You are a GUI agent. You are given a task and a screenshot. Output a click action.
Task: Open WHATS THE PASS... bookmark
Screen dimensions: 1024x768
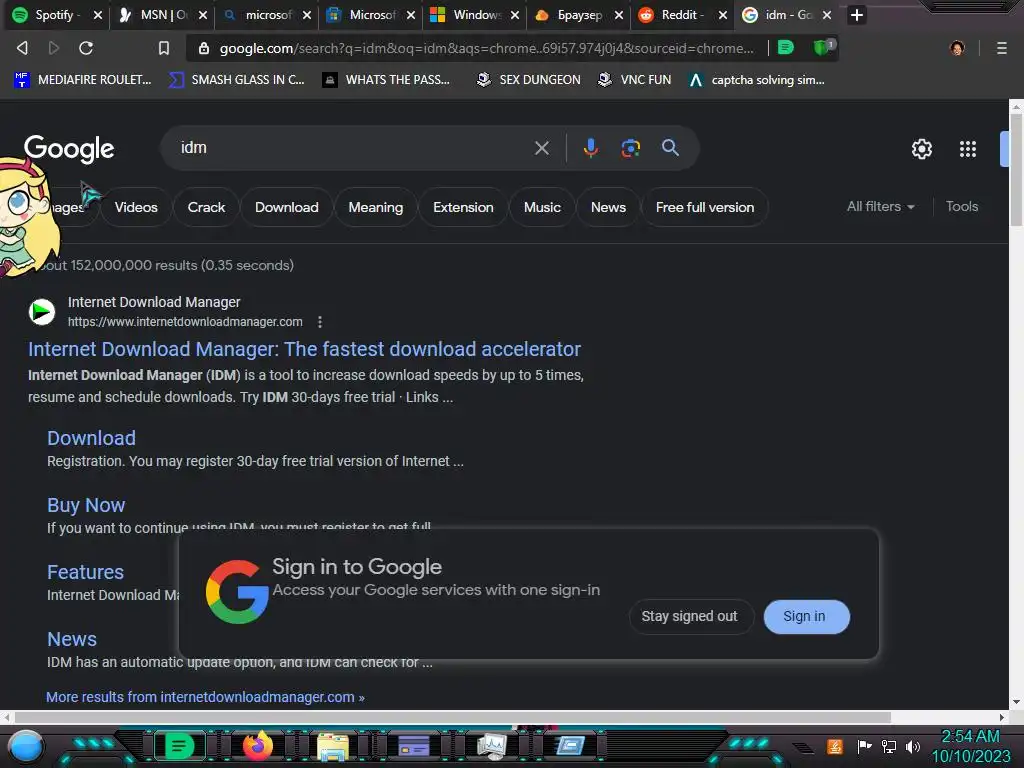point(386,80)
